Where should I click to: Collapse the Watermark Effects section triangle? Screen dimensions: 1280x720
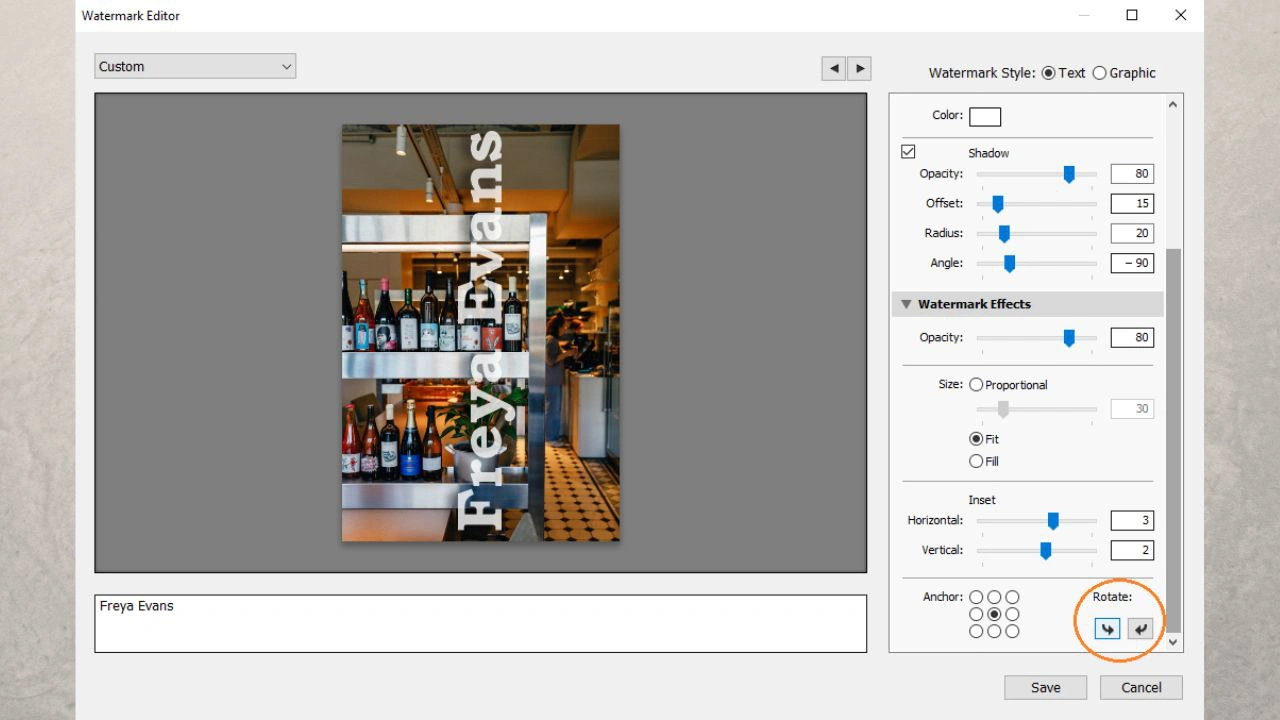click(x=906, y=304)
